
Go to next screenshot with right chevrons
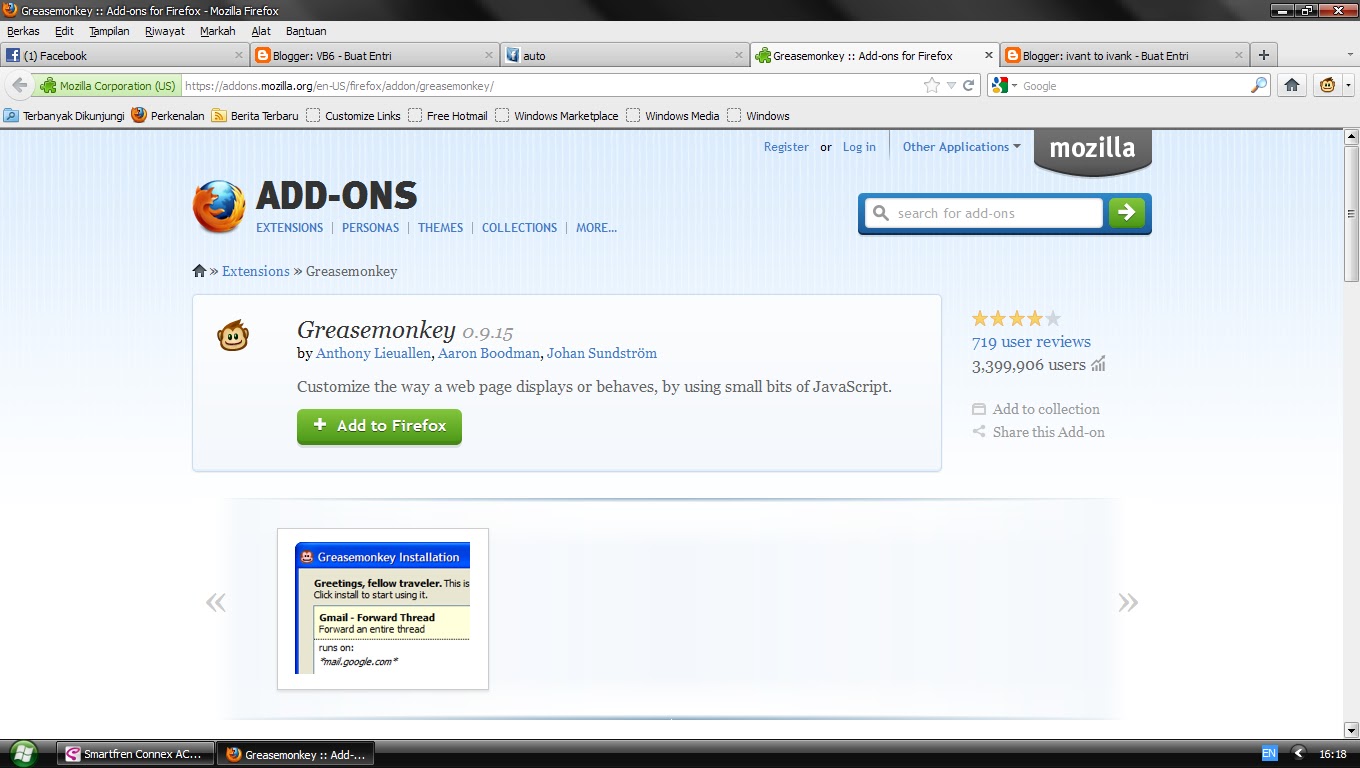click(1128, 602)
